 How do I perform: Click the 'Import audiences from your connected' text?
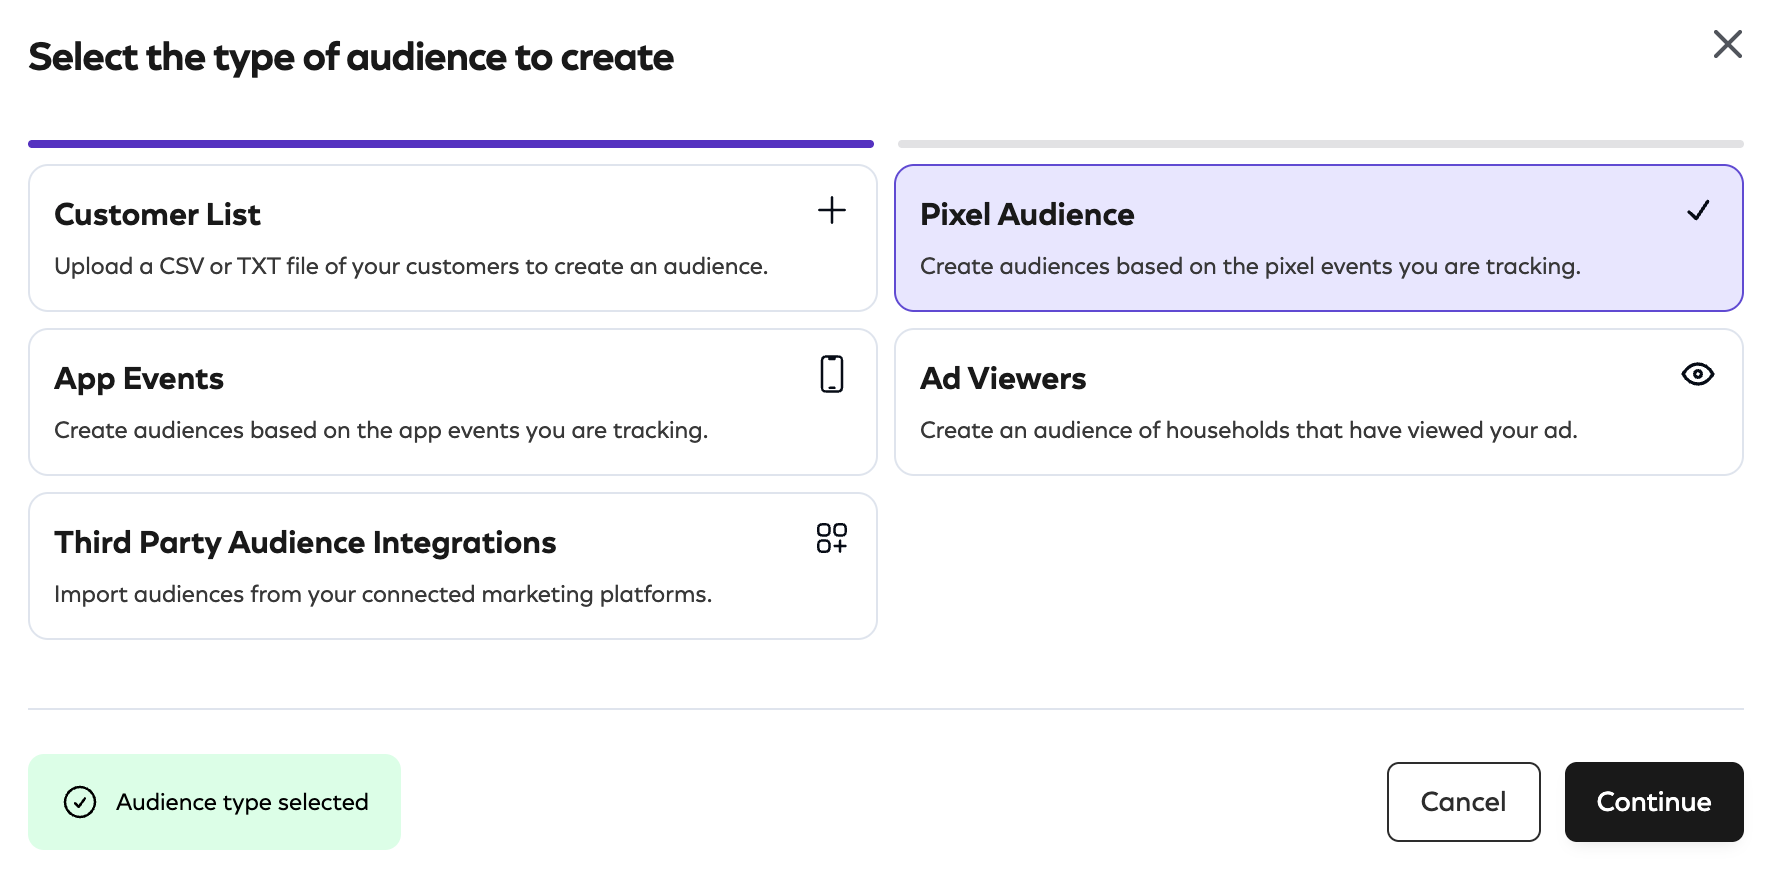[x=383, y=594]
